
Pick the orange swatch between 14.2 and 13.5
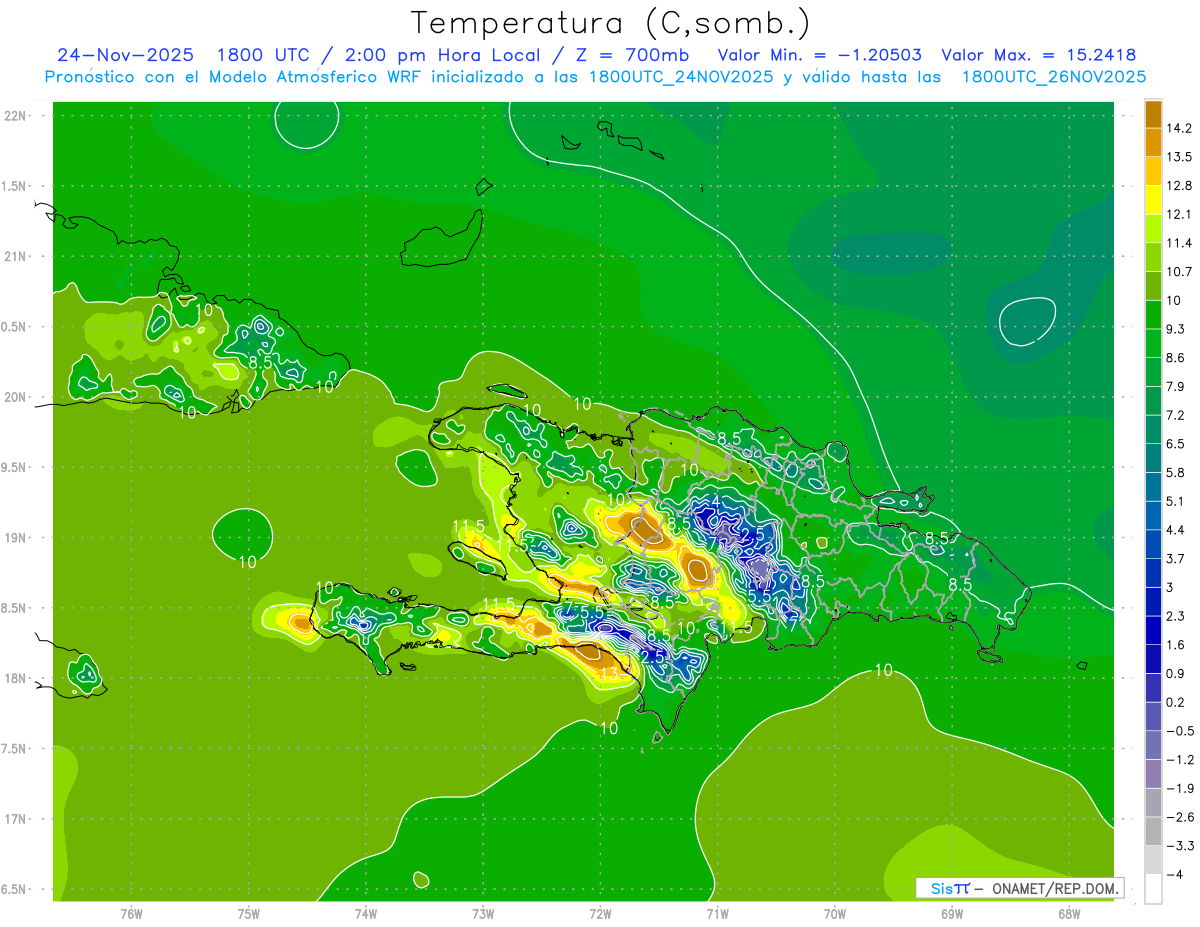(1153, 142)
